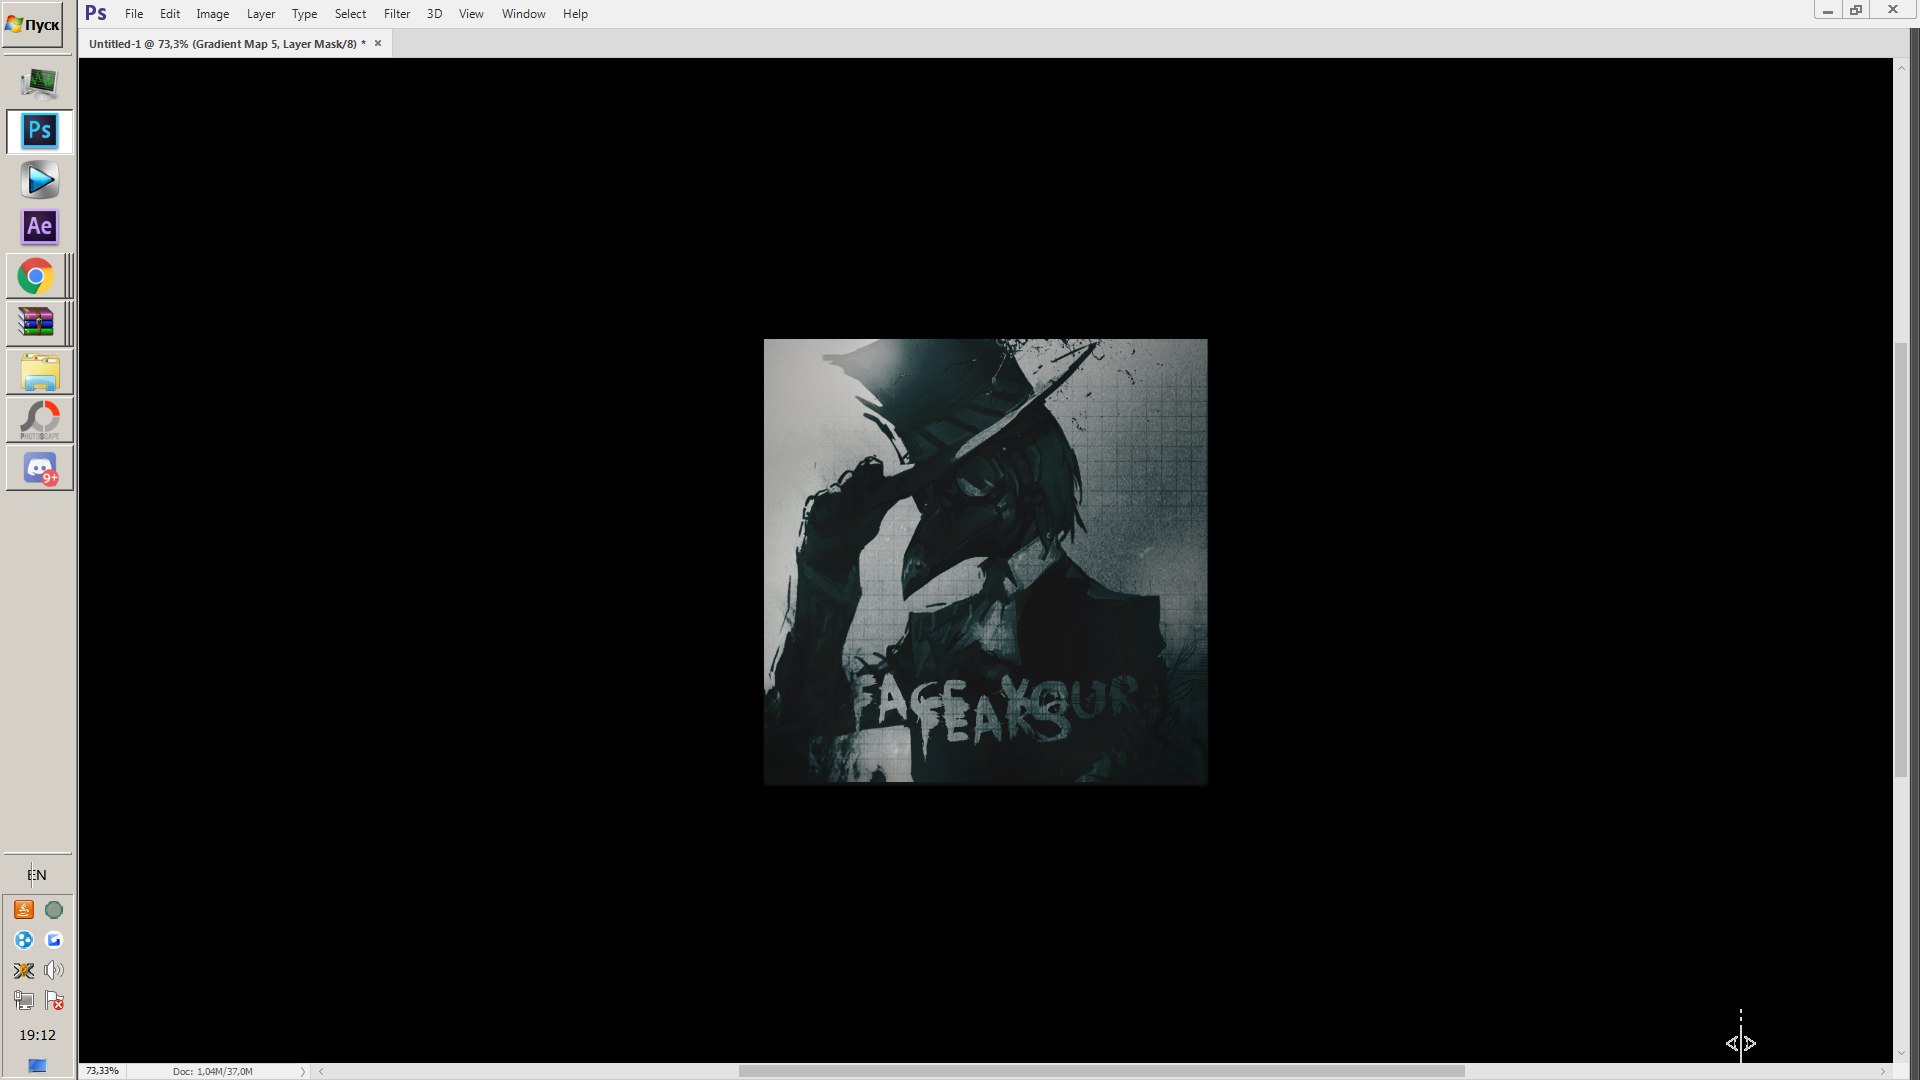Open the PhotoScape application icon
The width and height of the screenshot is (1920, 1080).
(39, 420)
